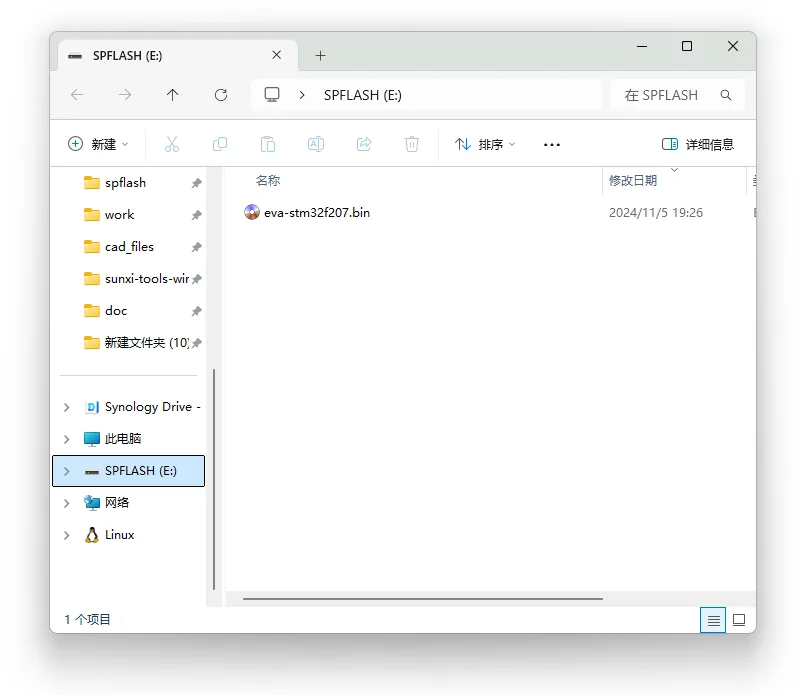Viewport: 808px width, 695px height.
Task: Select file eva-stm32f207.bin
Action: coord(317,213)
